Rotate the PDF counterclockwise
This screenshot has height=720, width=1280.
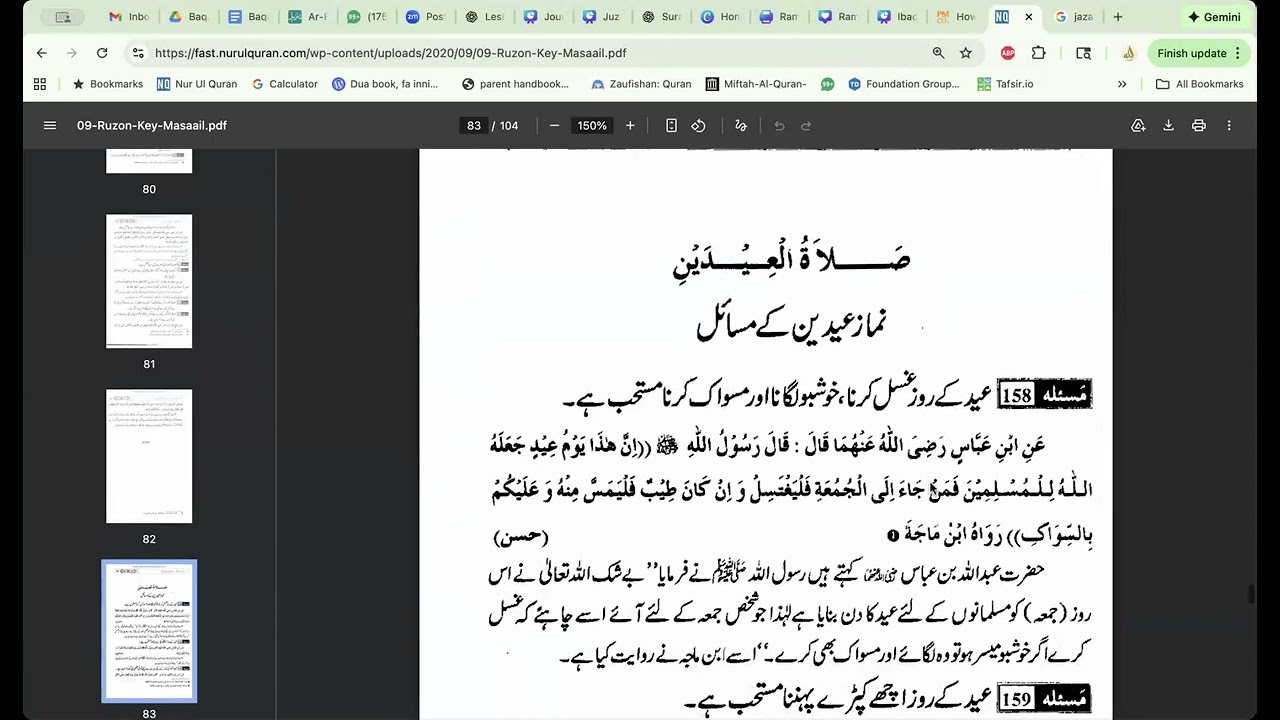pos(698,125)
